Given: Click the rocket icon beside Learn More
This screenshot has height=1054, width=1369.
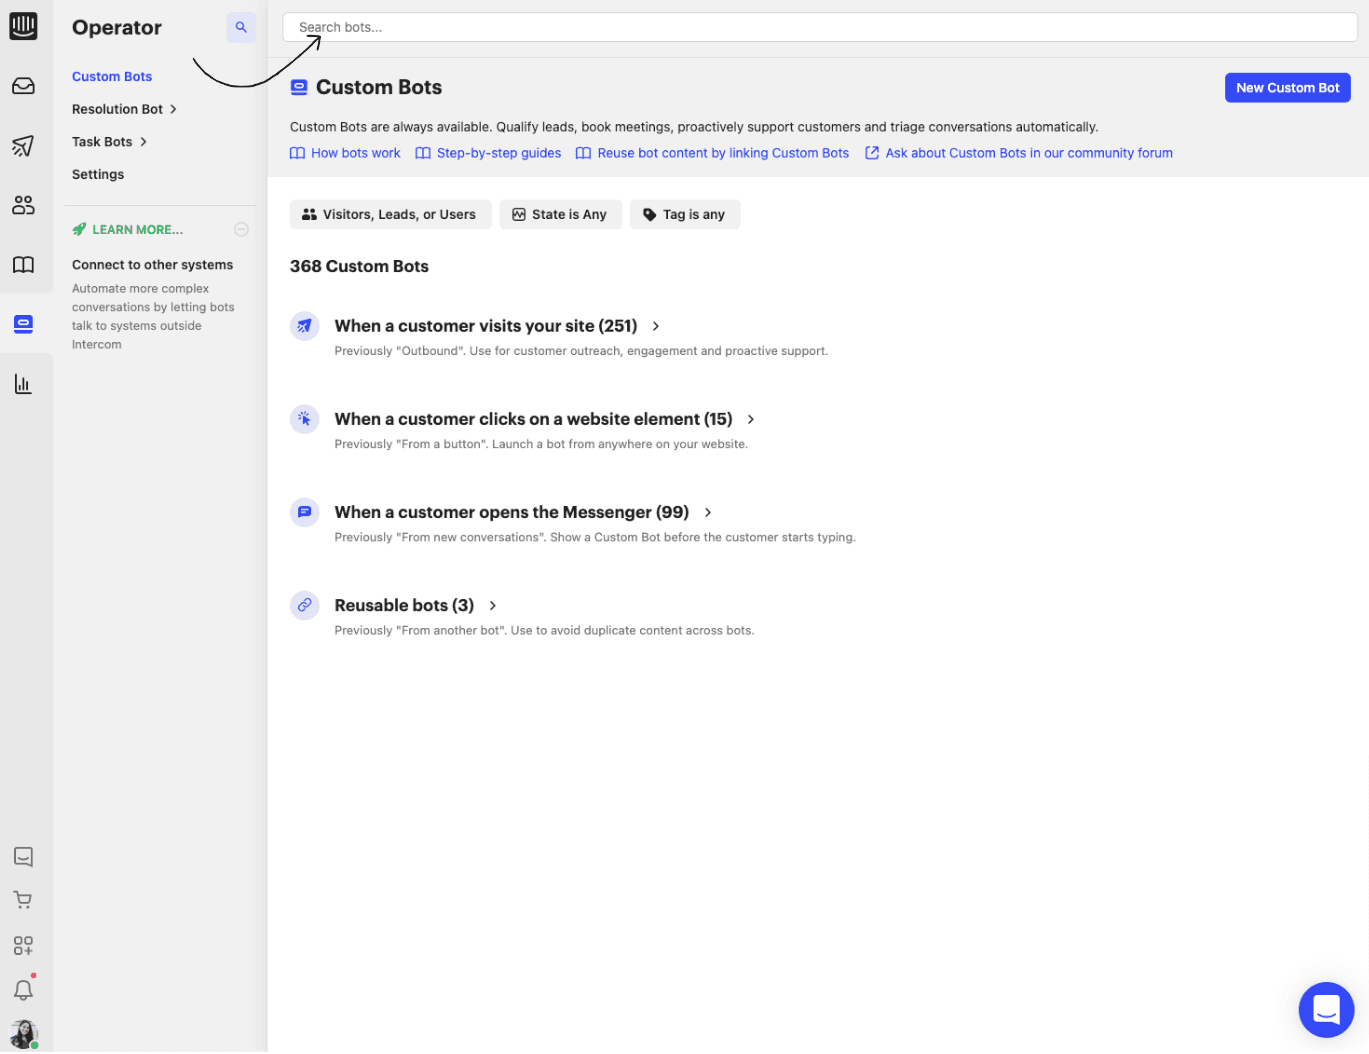Looking at the screenshot, I should point(79,229).
